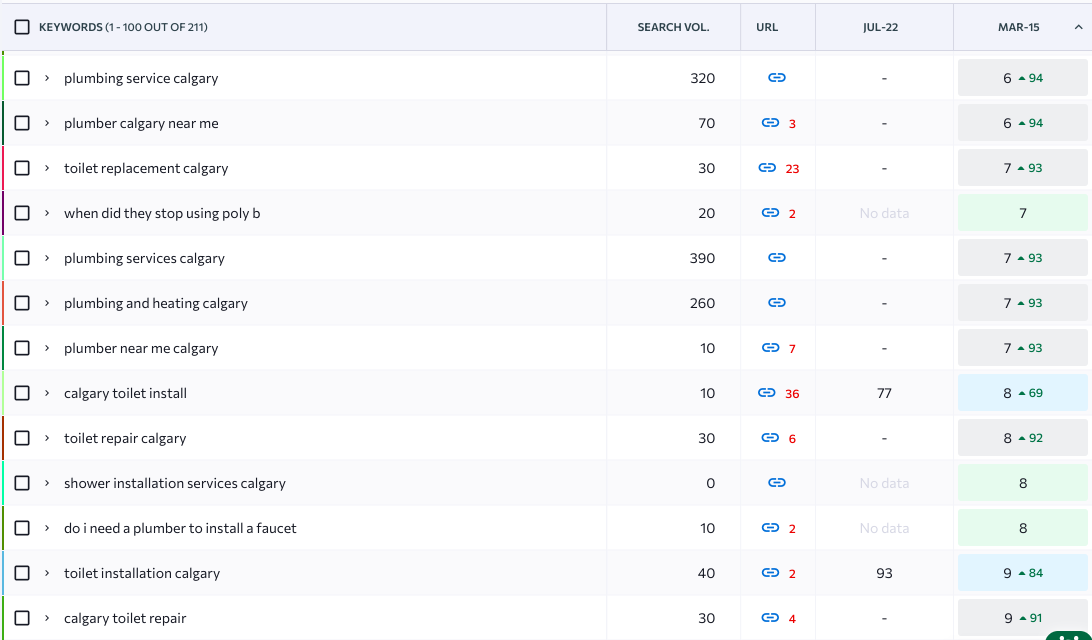Click URL link icon for calgary toilet install

click(x=767, y=393)
